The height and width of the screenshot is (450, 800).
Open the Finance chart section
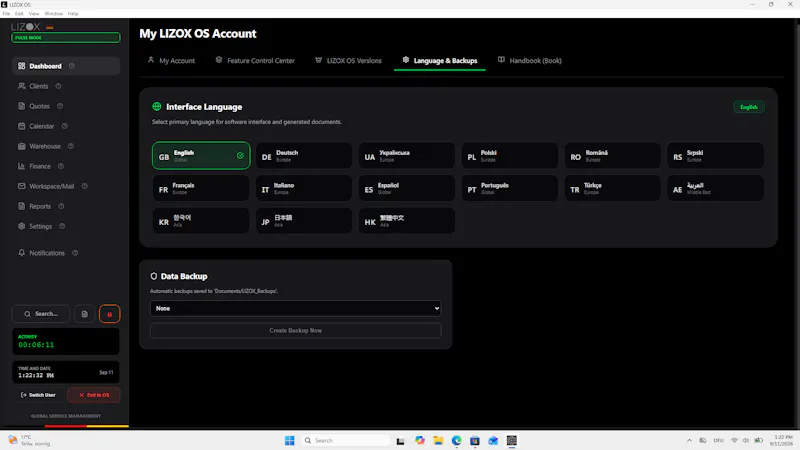point(21,166)
